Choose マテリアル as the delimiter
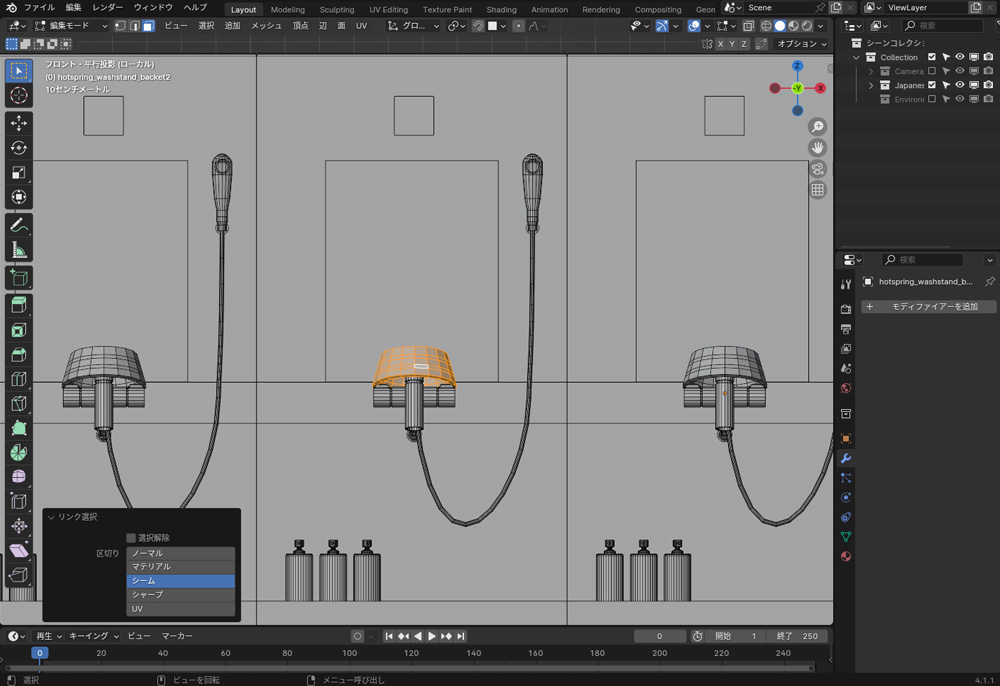Image resolution: width=1000 pixels, height=686 pixels. click(x=181, y=567)
